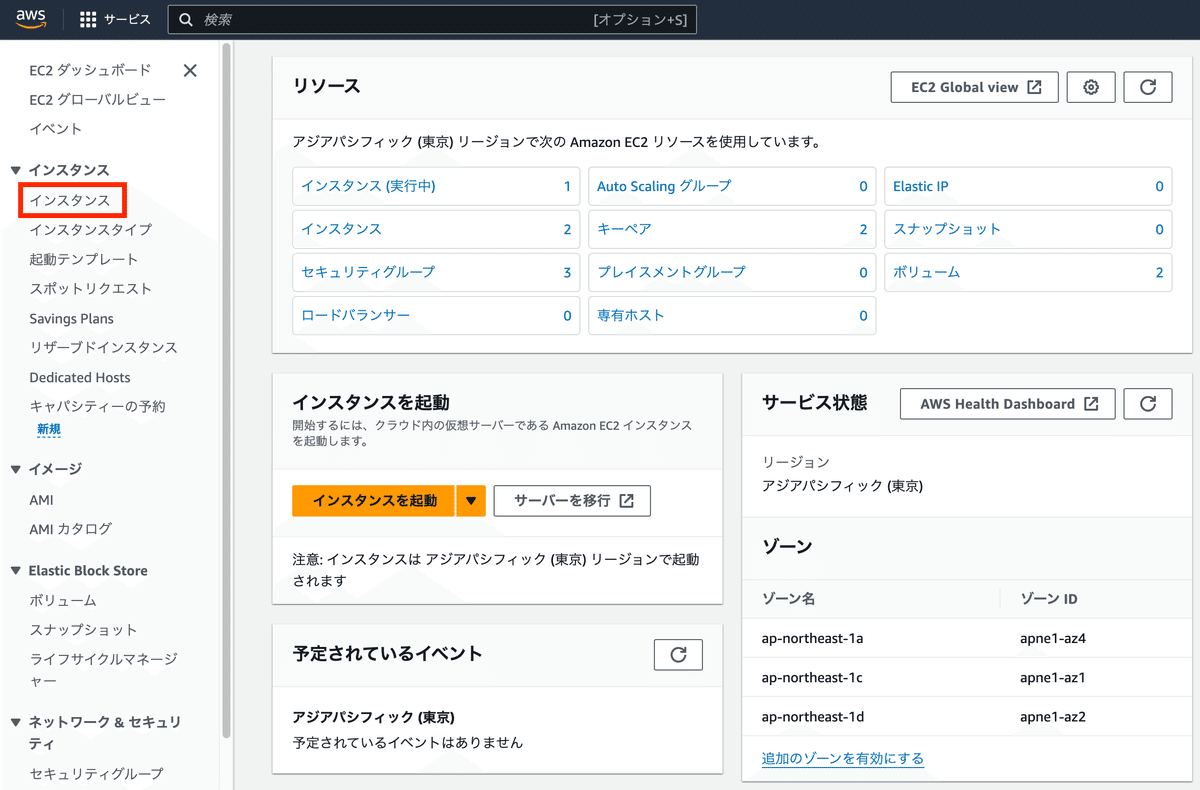Click the 検索 search field
The height and width of the screenshot is (790, 1200).
coord(432,19)
